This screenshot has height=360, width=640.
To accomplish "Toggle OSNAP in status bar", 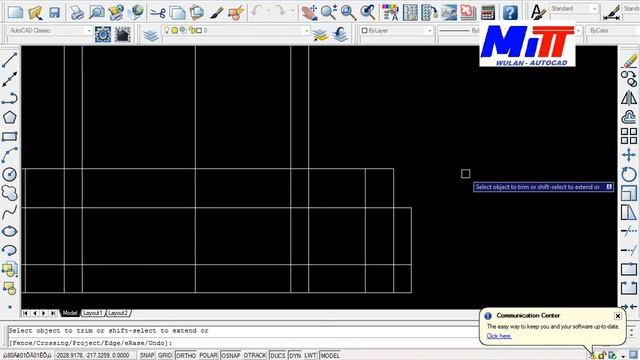I will 231,356.
